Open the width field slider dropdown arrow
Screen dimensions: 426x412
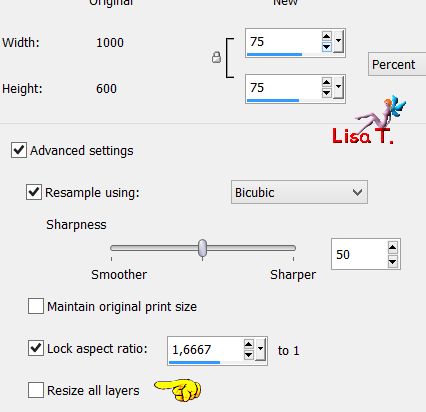(x=338, y=41)
